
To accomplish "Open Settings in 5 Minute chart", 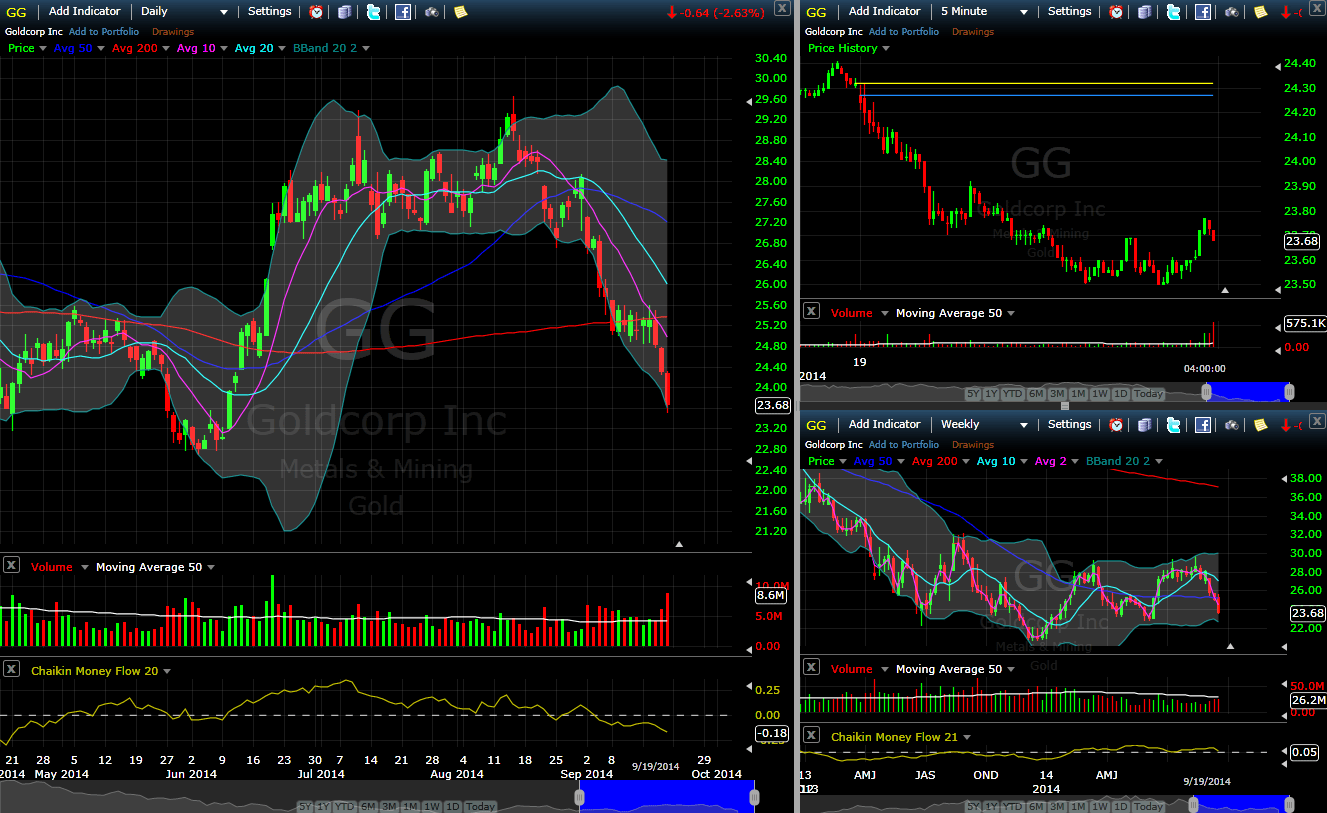I will [1069, 11].
